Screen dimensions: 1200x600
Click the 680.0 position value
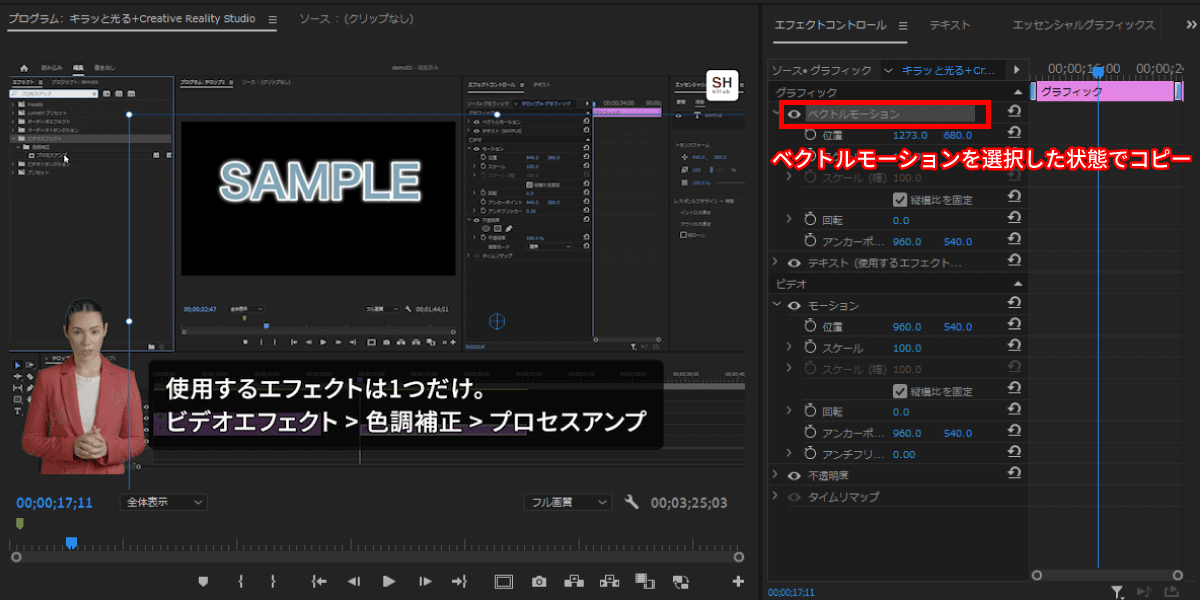tap(958, 134)
